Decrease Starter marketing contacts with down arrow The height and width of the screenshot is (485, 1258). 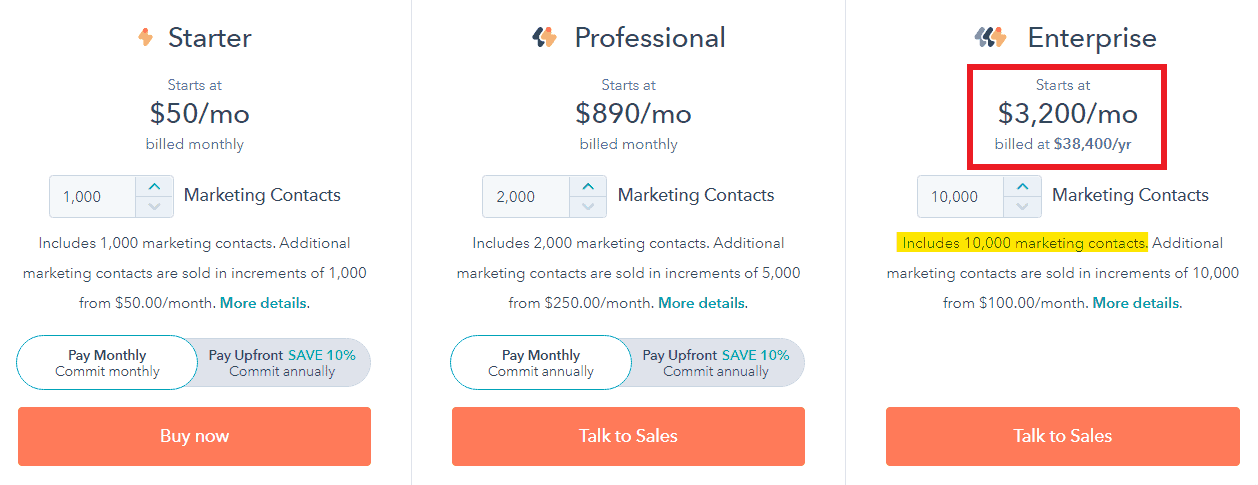154,207
